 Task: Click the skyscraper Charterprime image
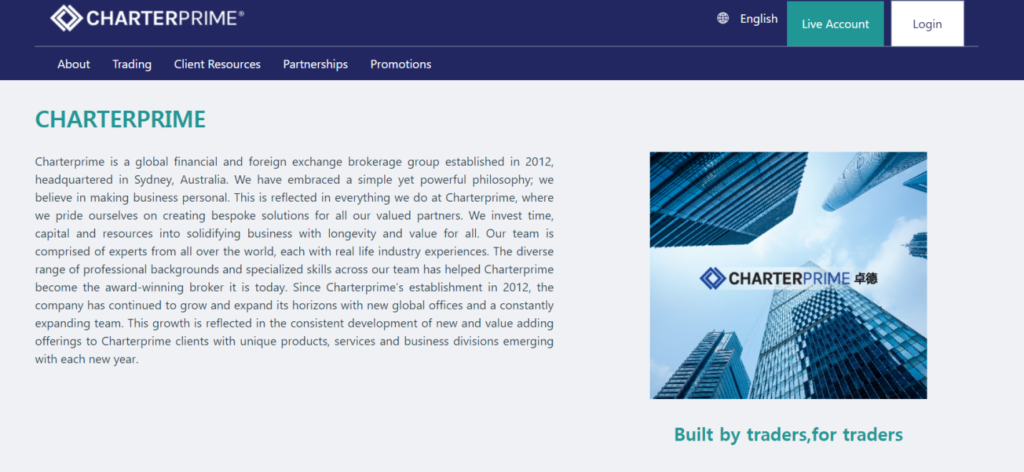click(788, 275)
